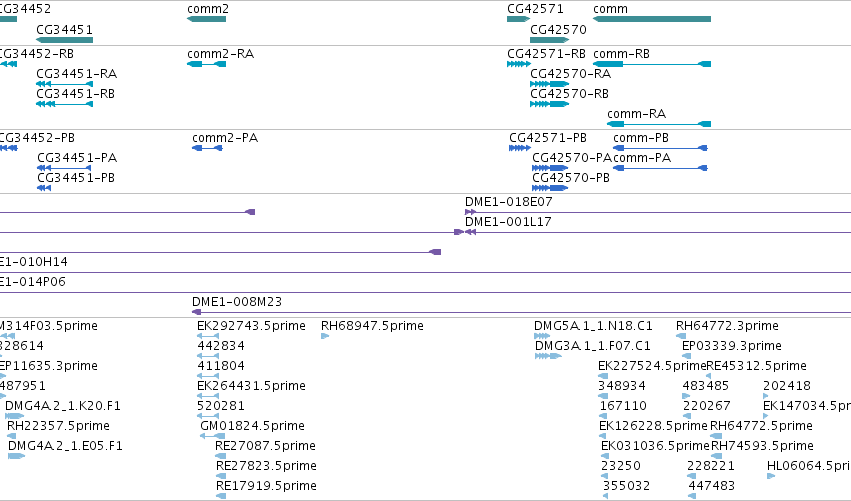
Task: Select the 411804 feature
Action: click(208, 377)
